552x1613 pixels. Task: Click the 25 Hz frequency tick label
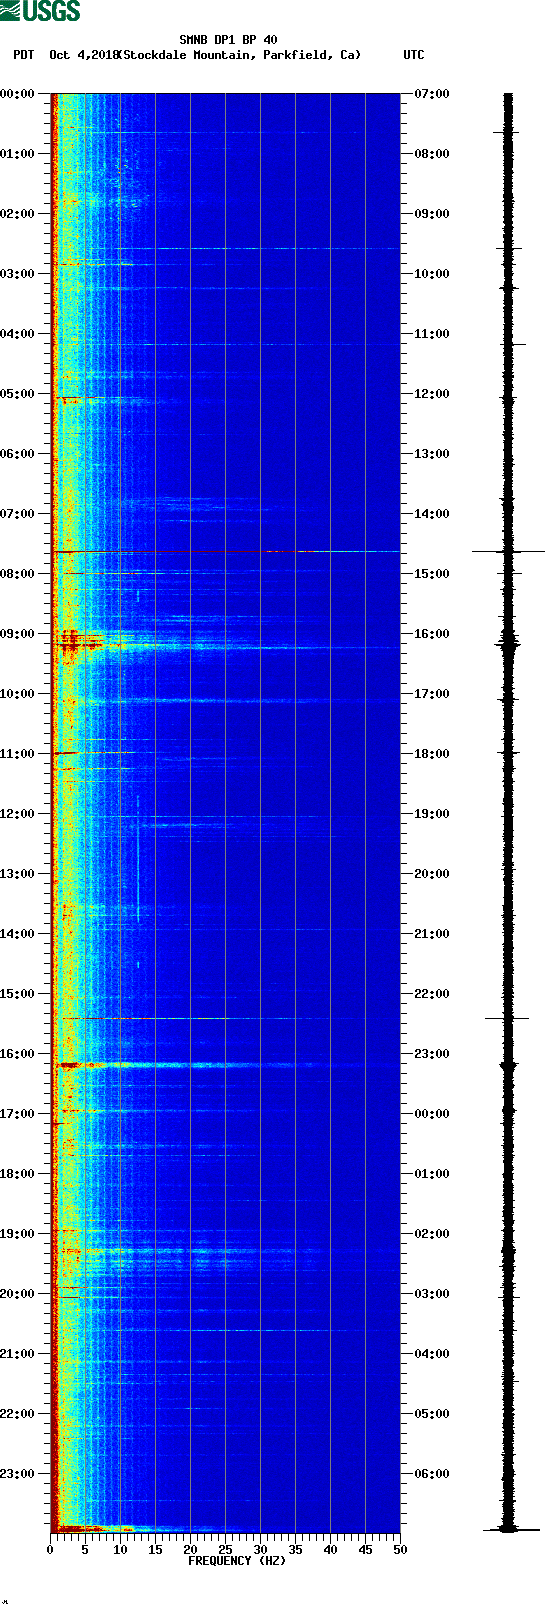click(225, 1550)
